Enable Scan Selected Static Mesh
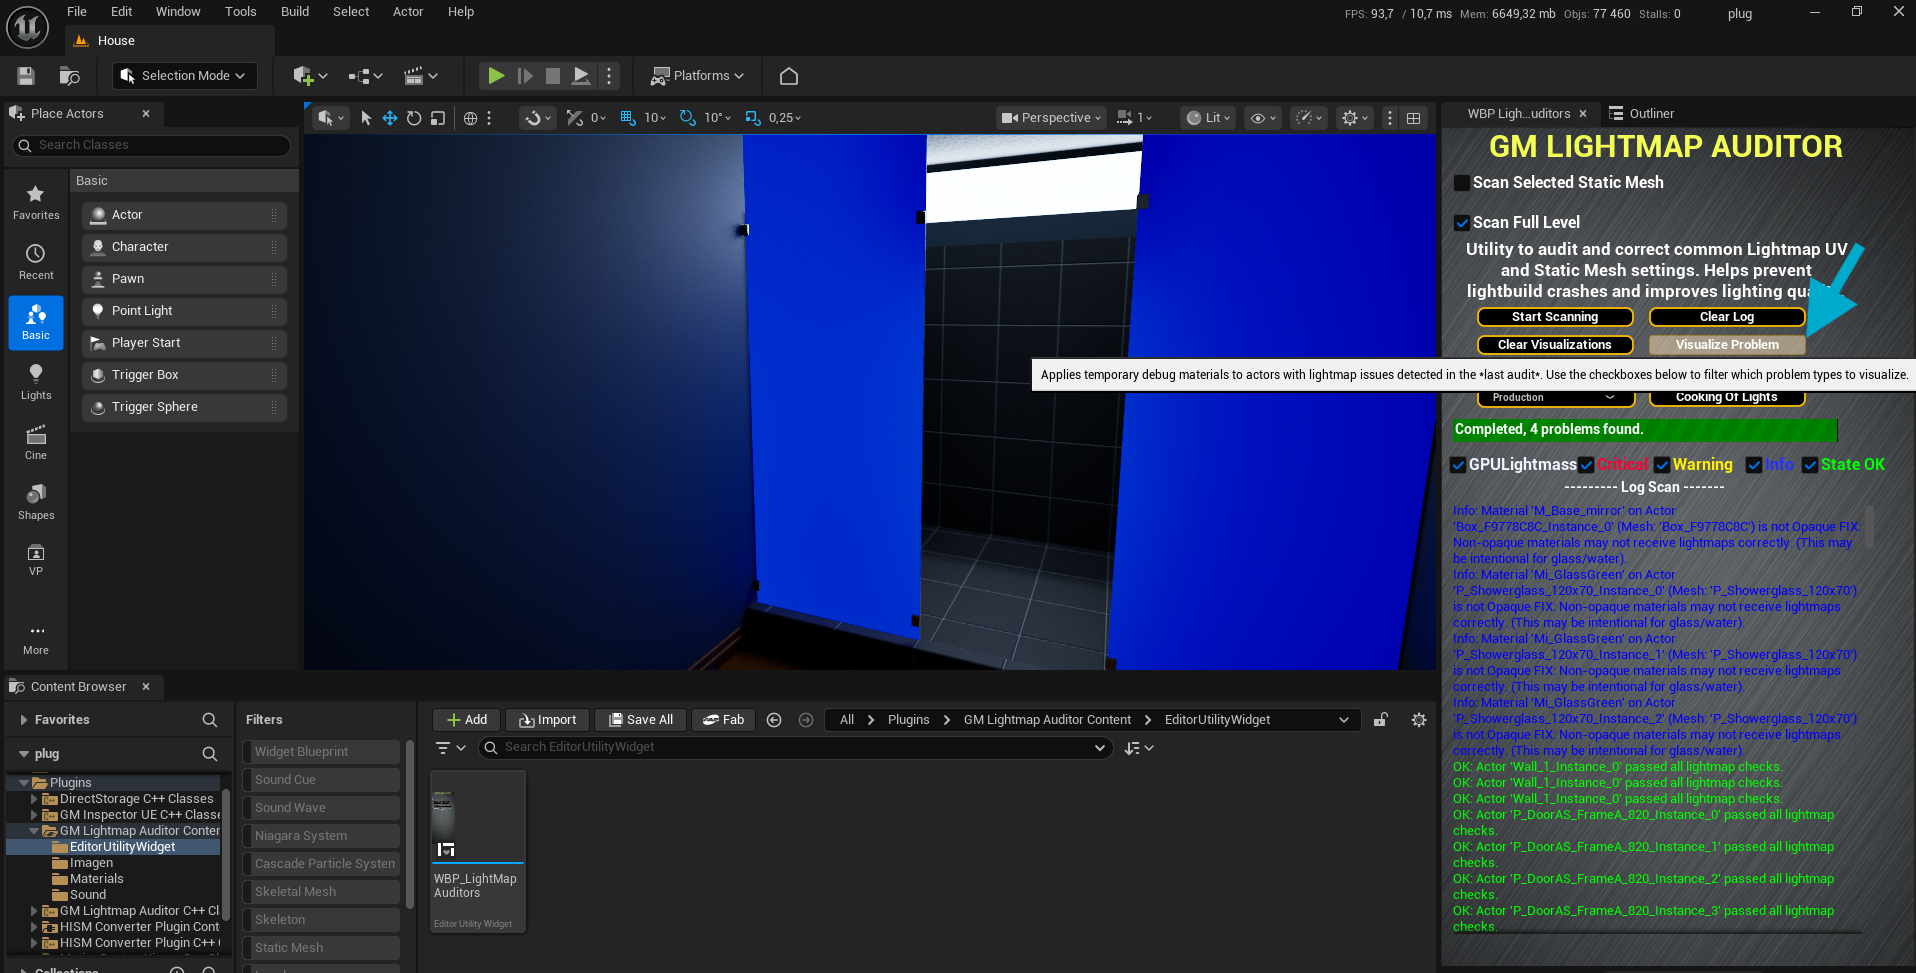 [1462, 182]
